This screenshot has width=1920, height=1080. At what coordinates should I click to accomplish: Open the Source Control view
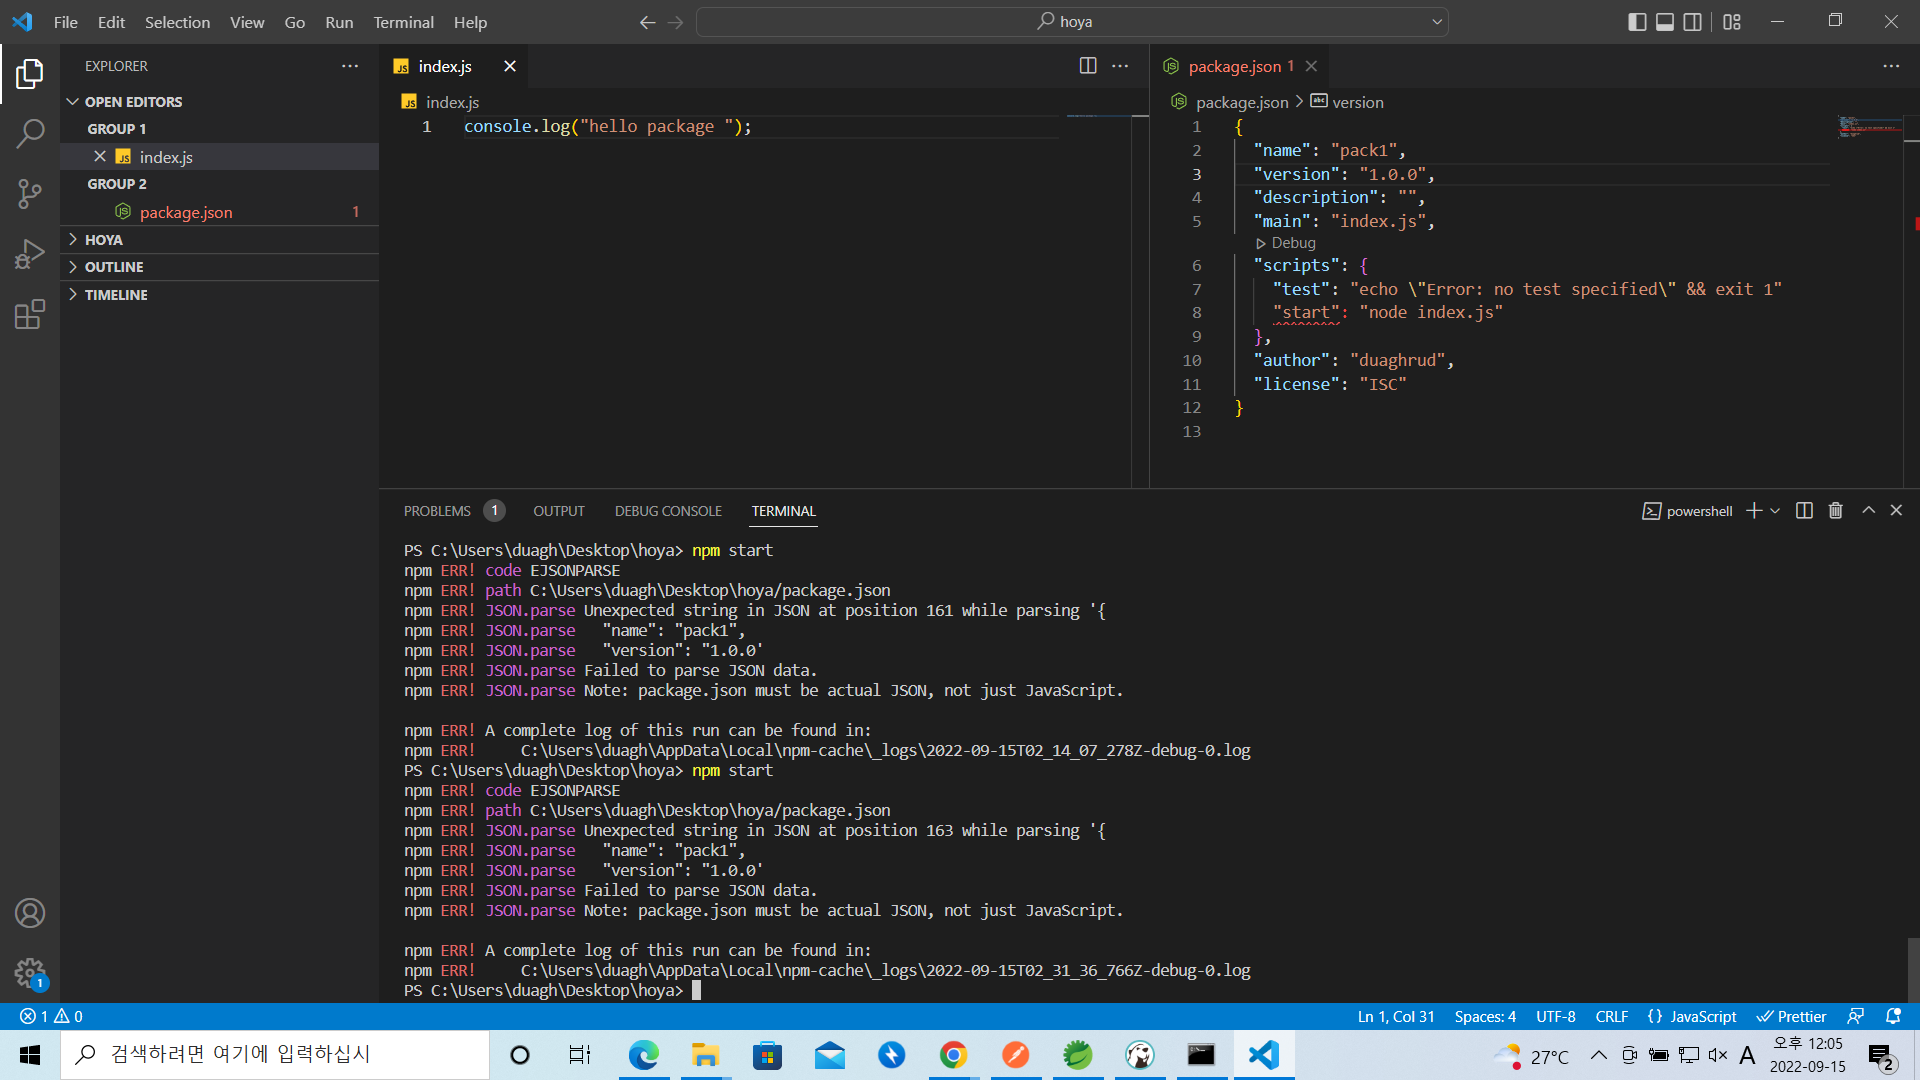pos(30,193)
